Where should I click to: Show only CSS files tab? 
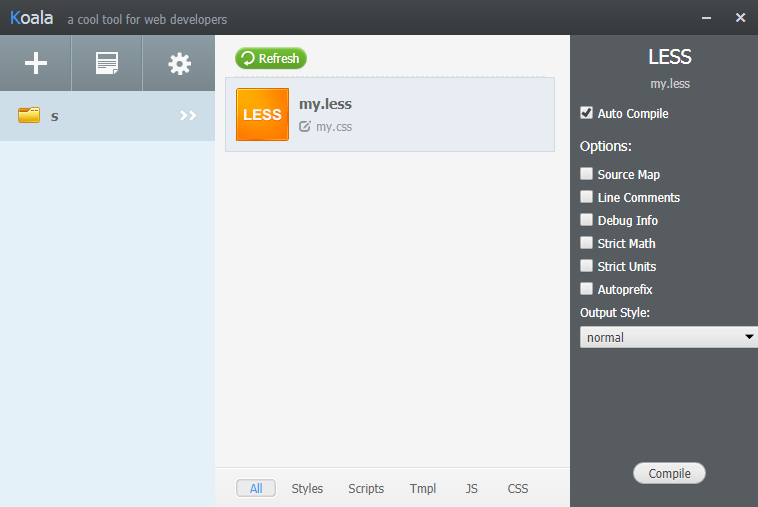point(518,489)
